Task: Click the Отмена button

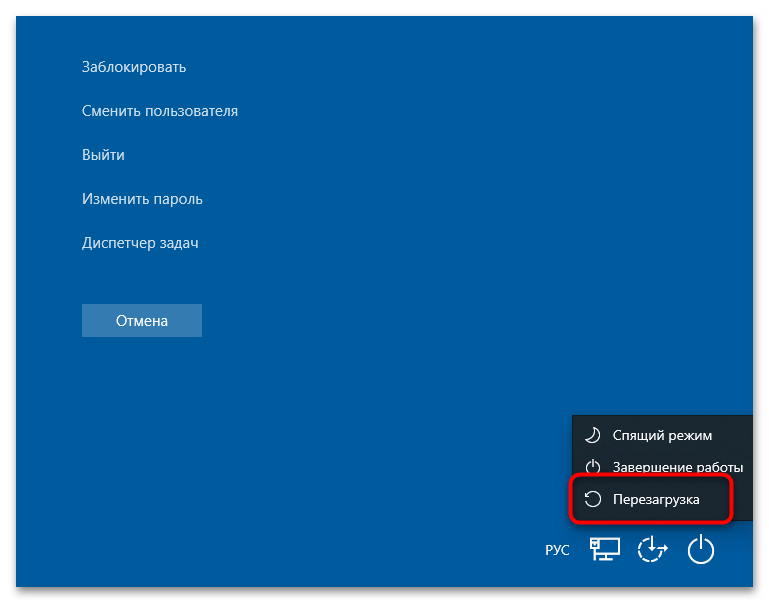Action: tap(142, 321)
